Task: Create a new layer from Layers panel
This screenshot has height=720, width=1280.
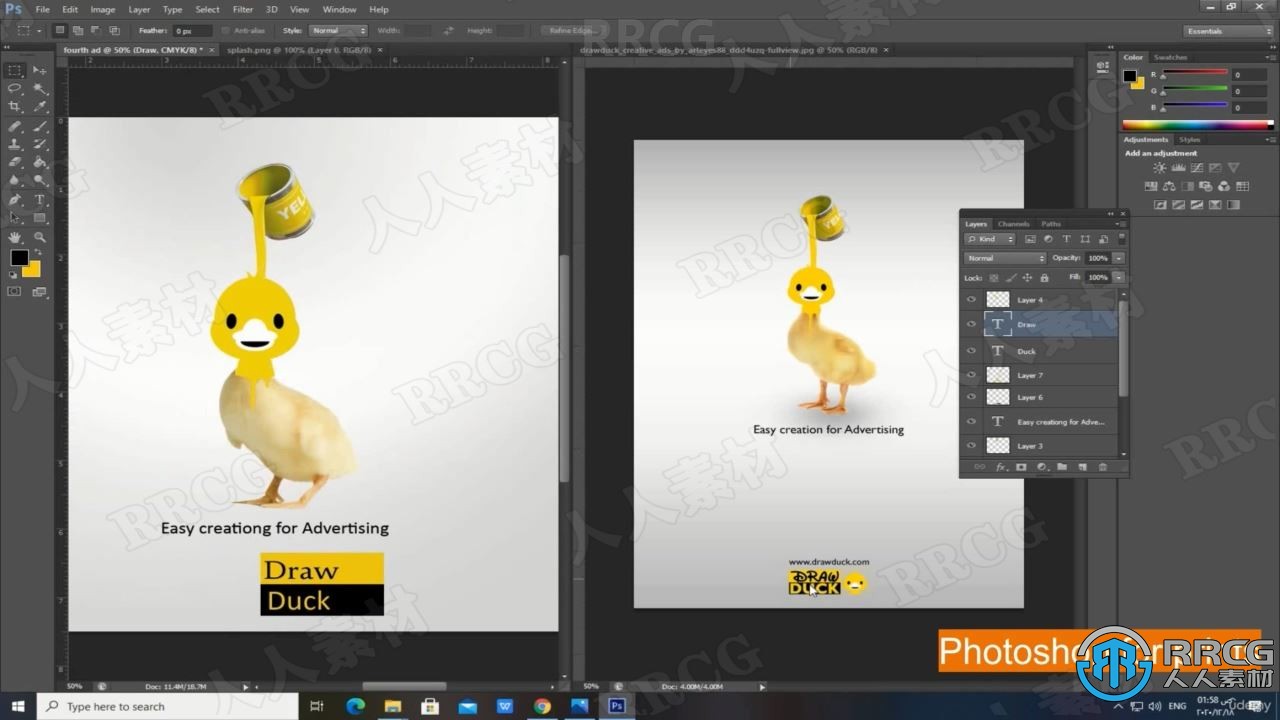Action: (x=1082, y=467)
